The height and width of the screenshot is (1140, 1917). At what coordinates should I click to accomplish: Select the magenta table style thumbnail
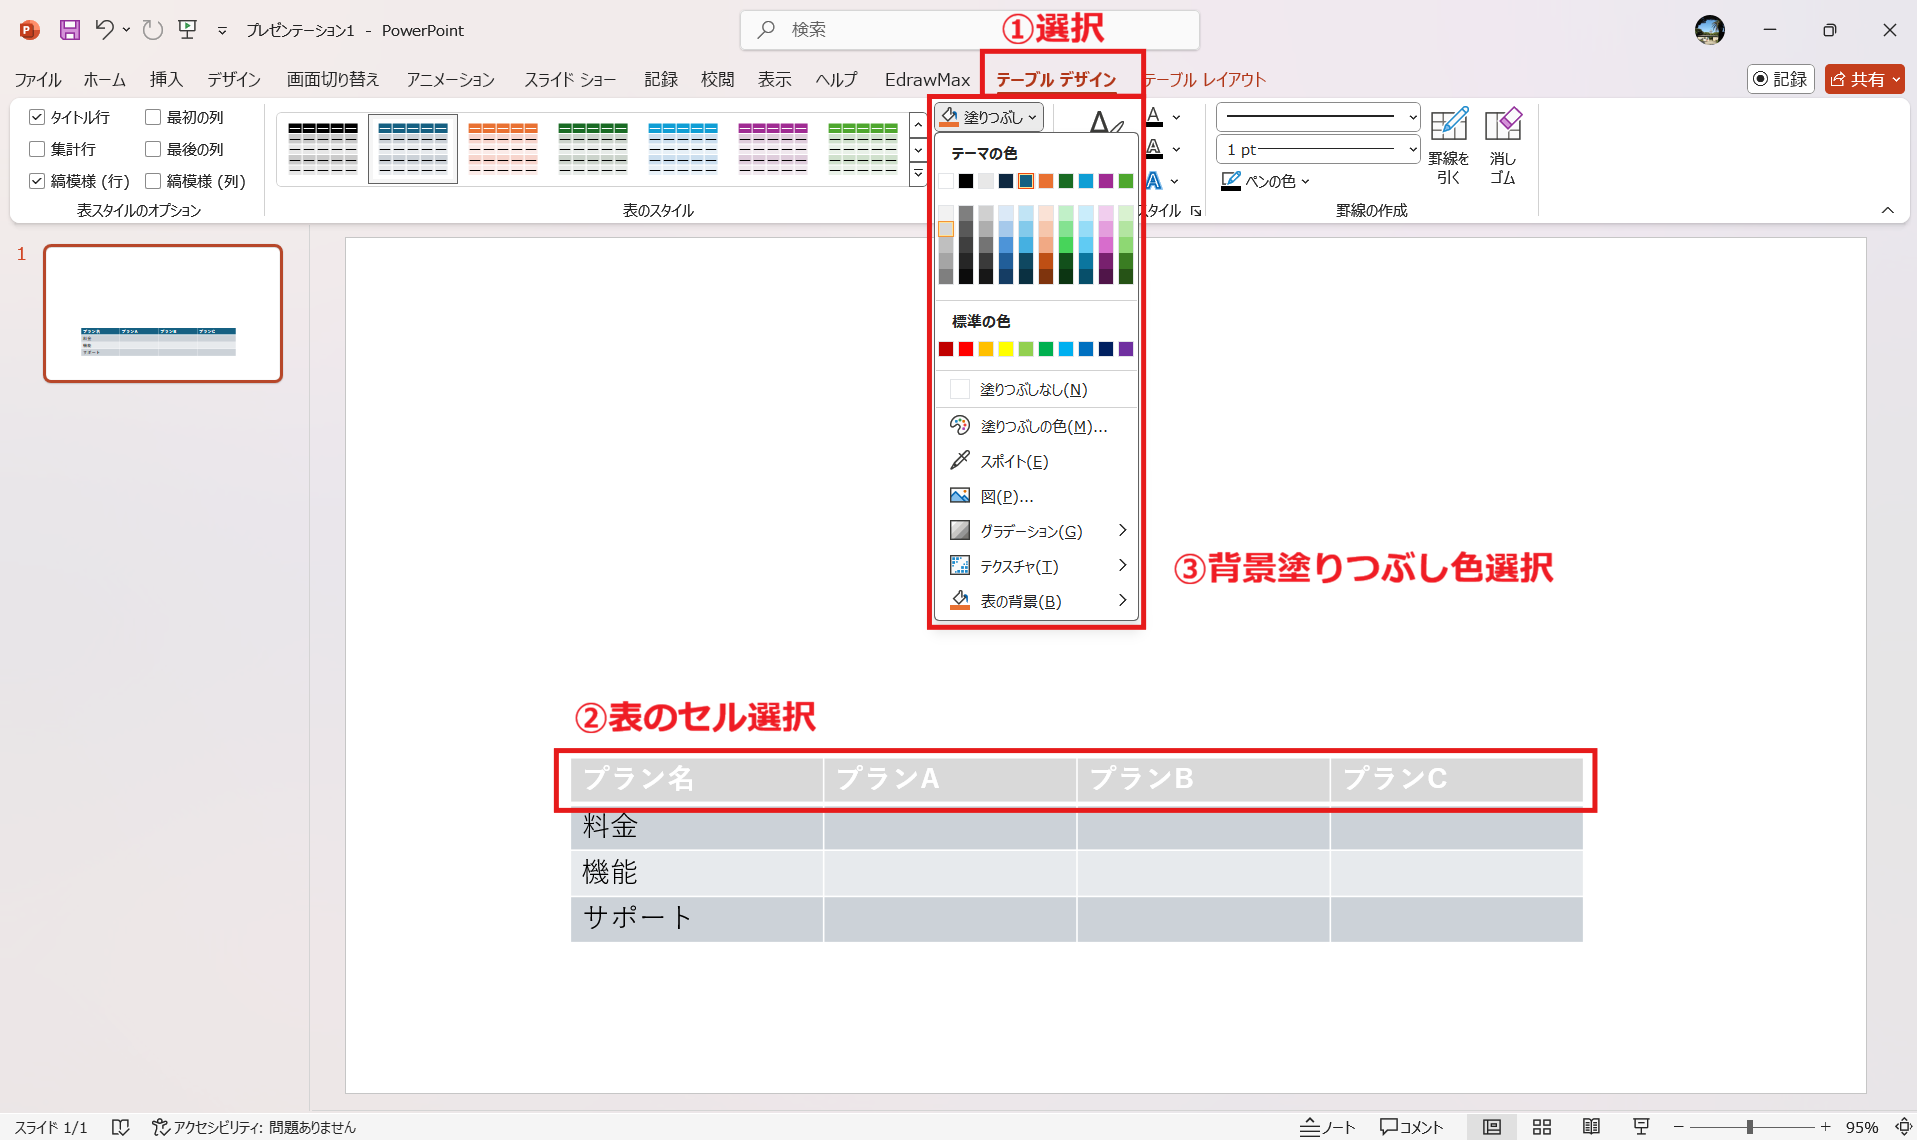773,148
